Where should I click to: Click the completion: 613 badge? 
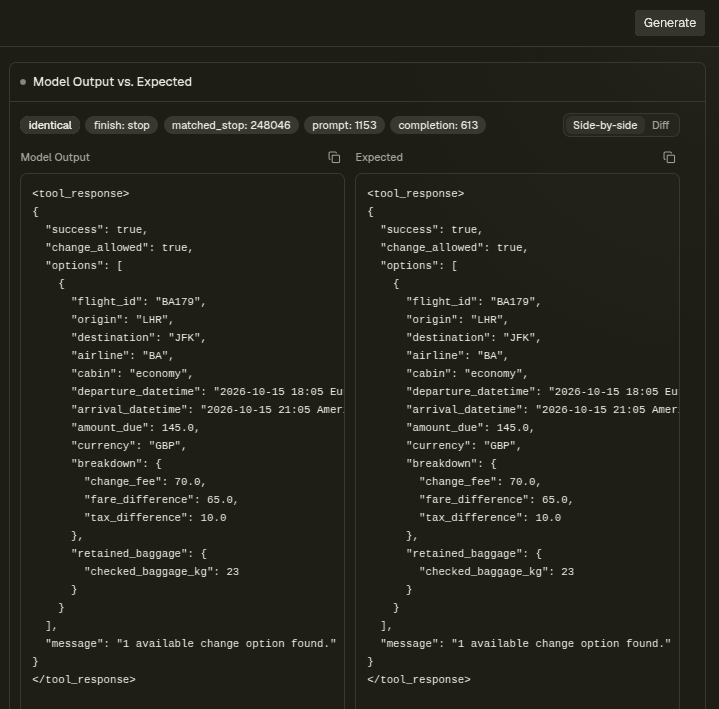[438, 125]
